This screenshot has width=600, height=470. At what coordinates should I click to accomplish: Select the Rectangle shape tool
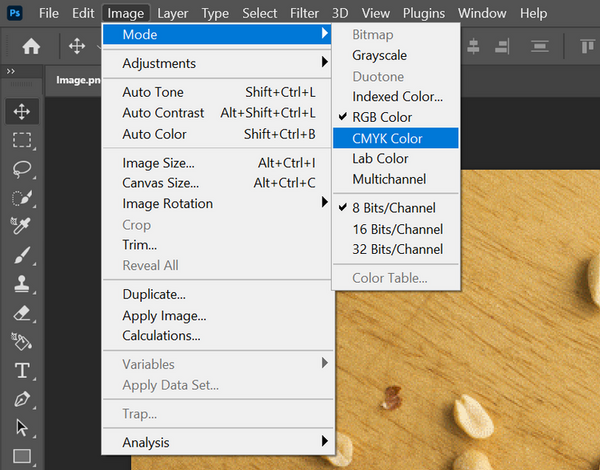pyautogui.click(x=22, y=456)
